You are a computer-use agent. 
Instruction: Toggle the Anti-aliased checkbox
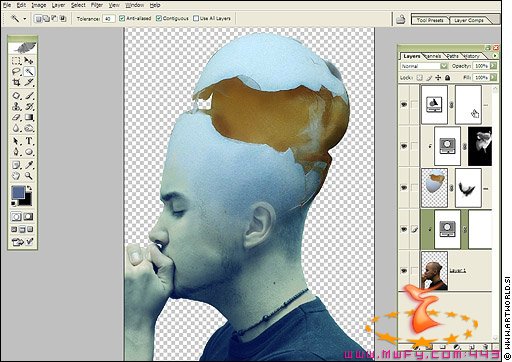tap(122, 18)
